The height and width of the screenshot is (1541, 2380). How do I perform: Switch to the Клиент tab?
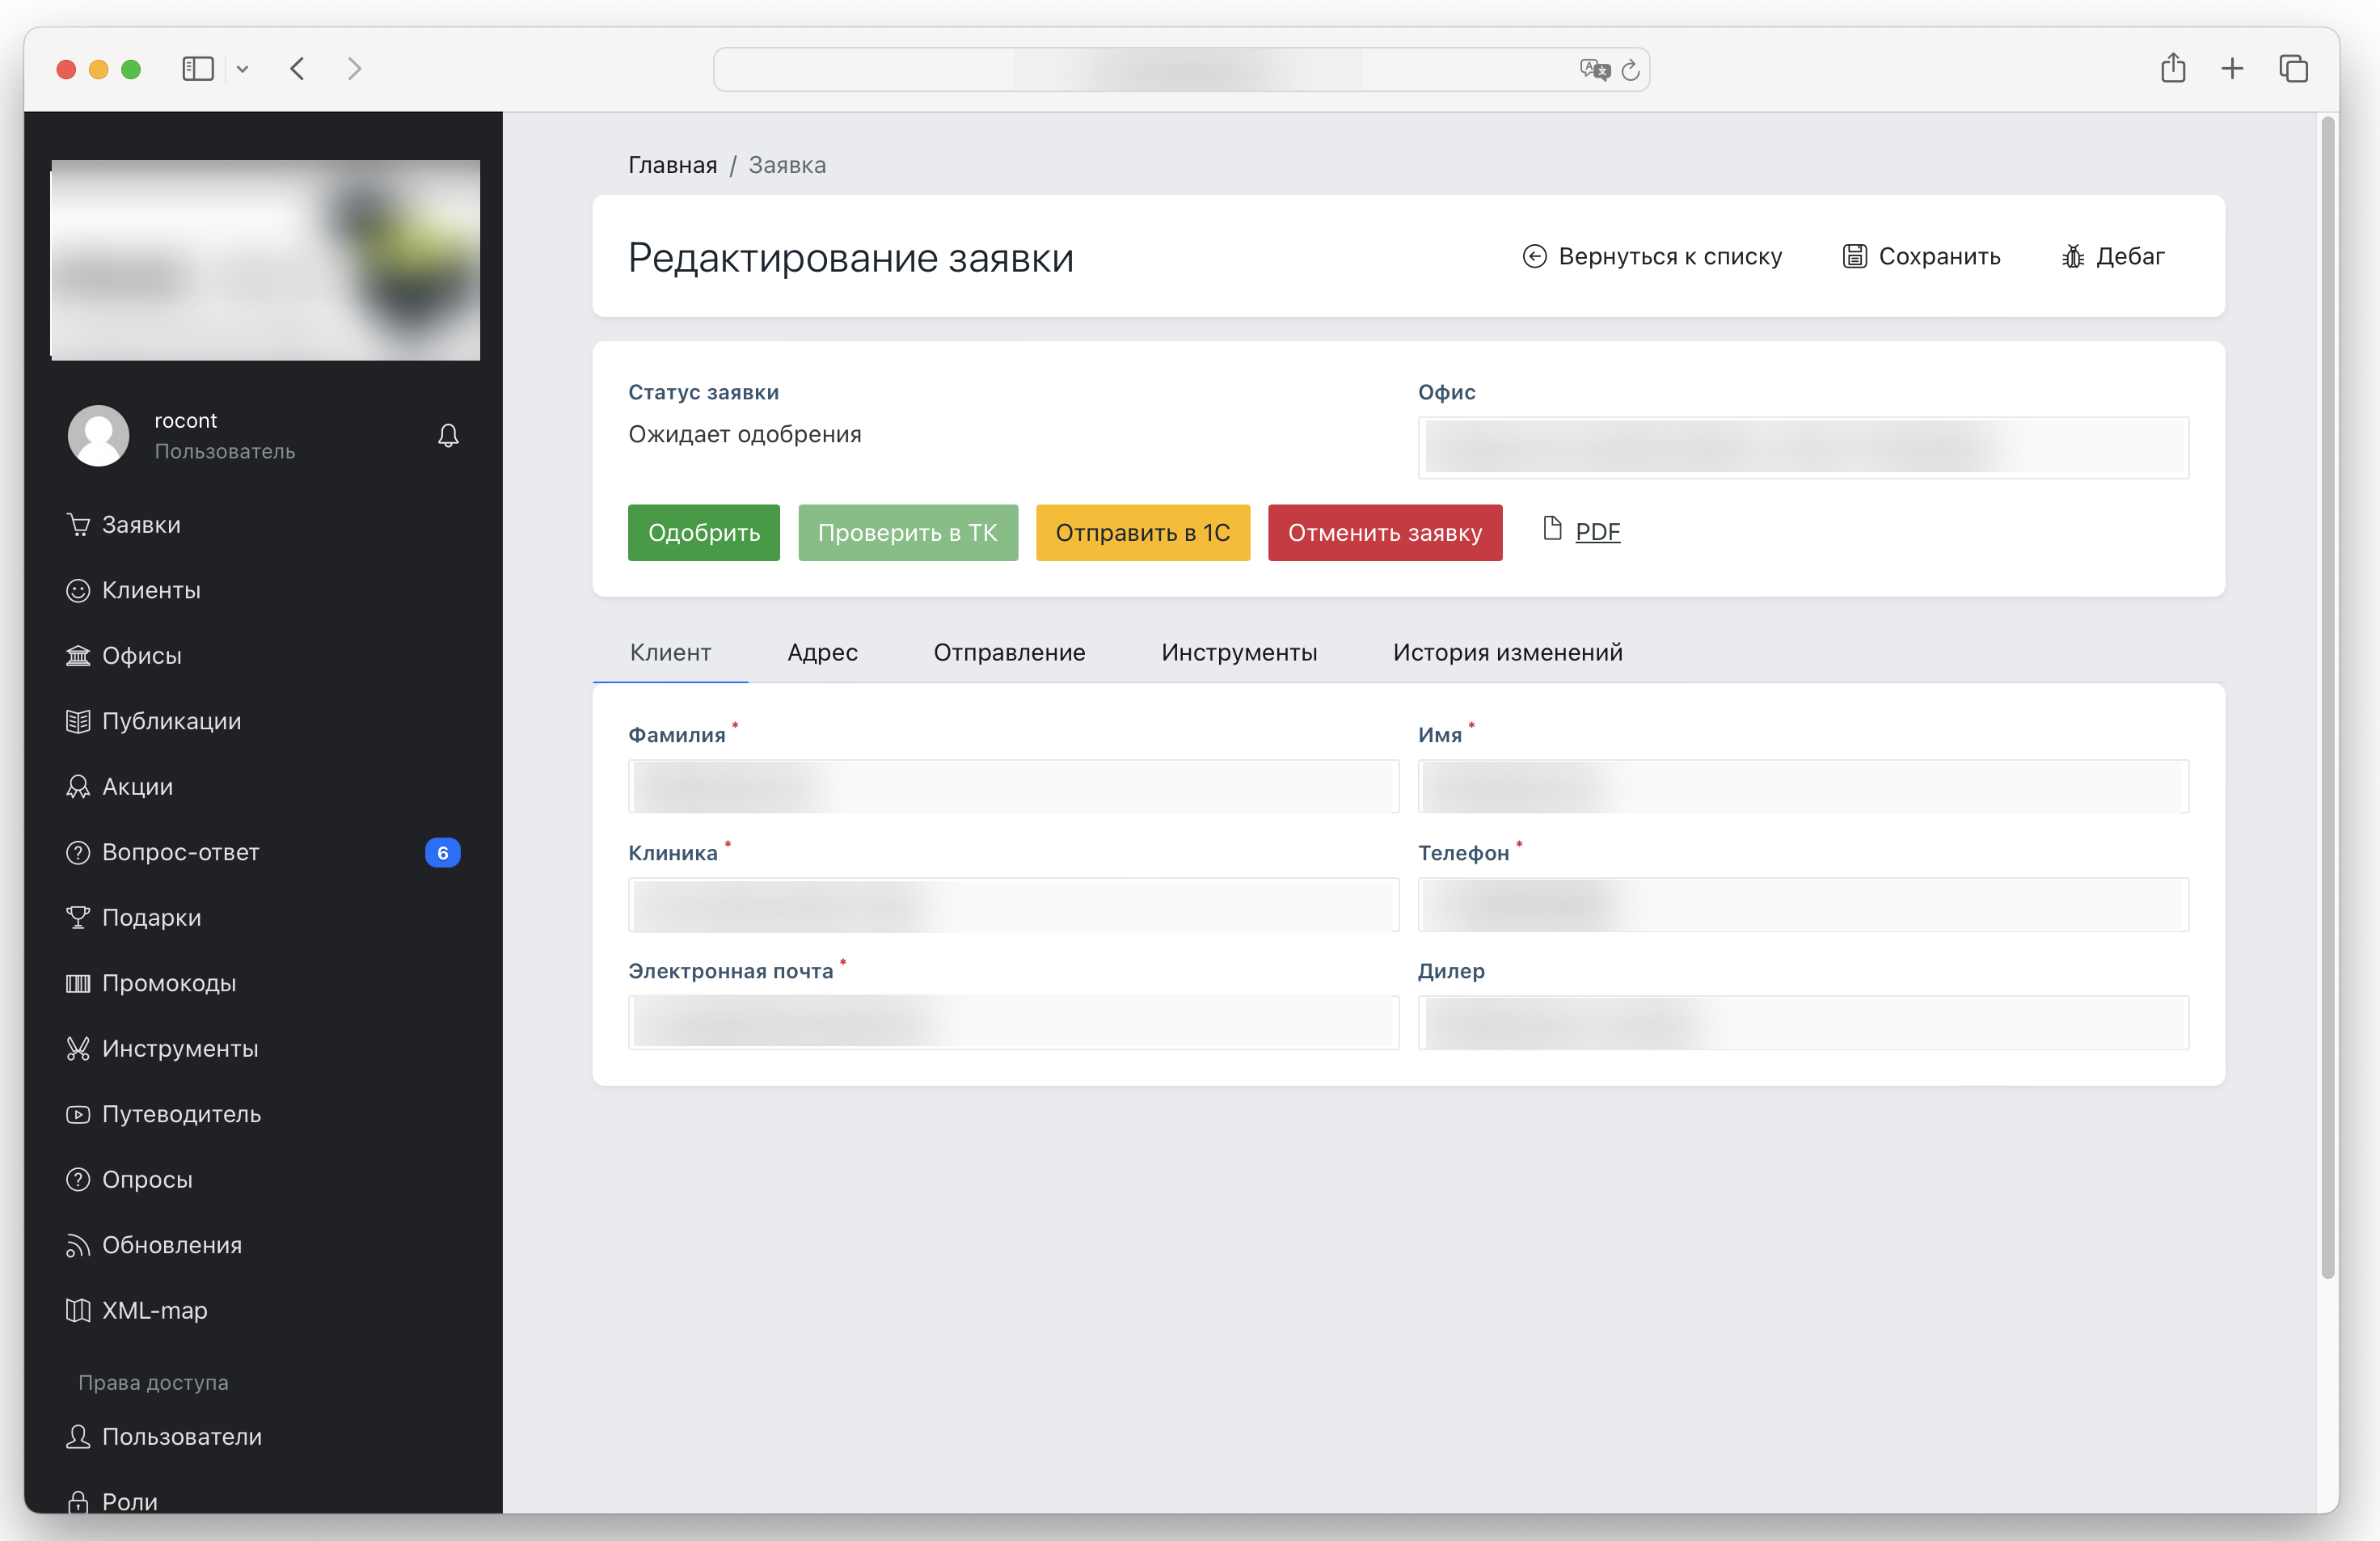[x=670, y=653]
